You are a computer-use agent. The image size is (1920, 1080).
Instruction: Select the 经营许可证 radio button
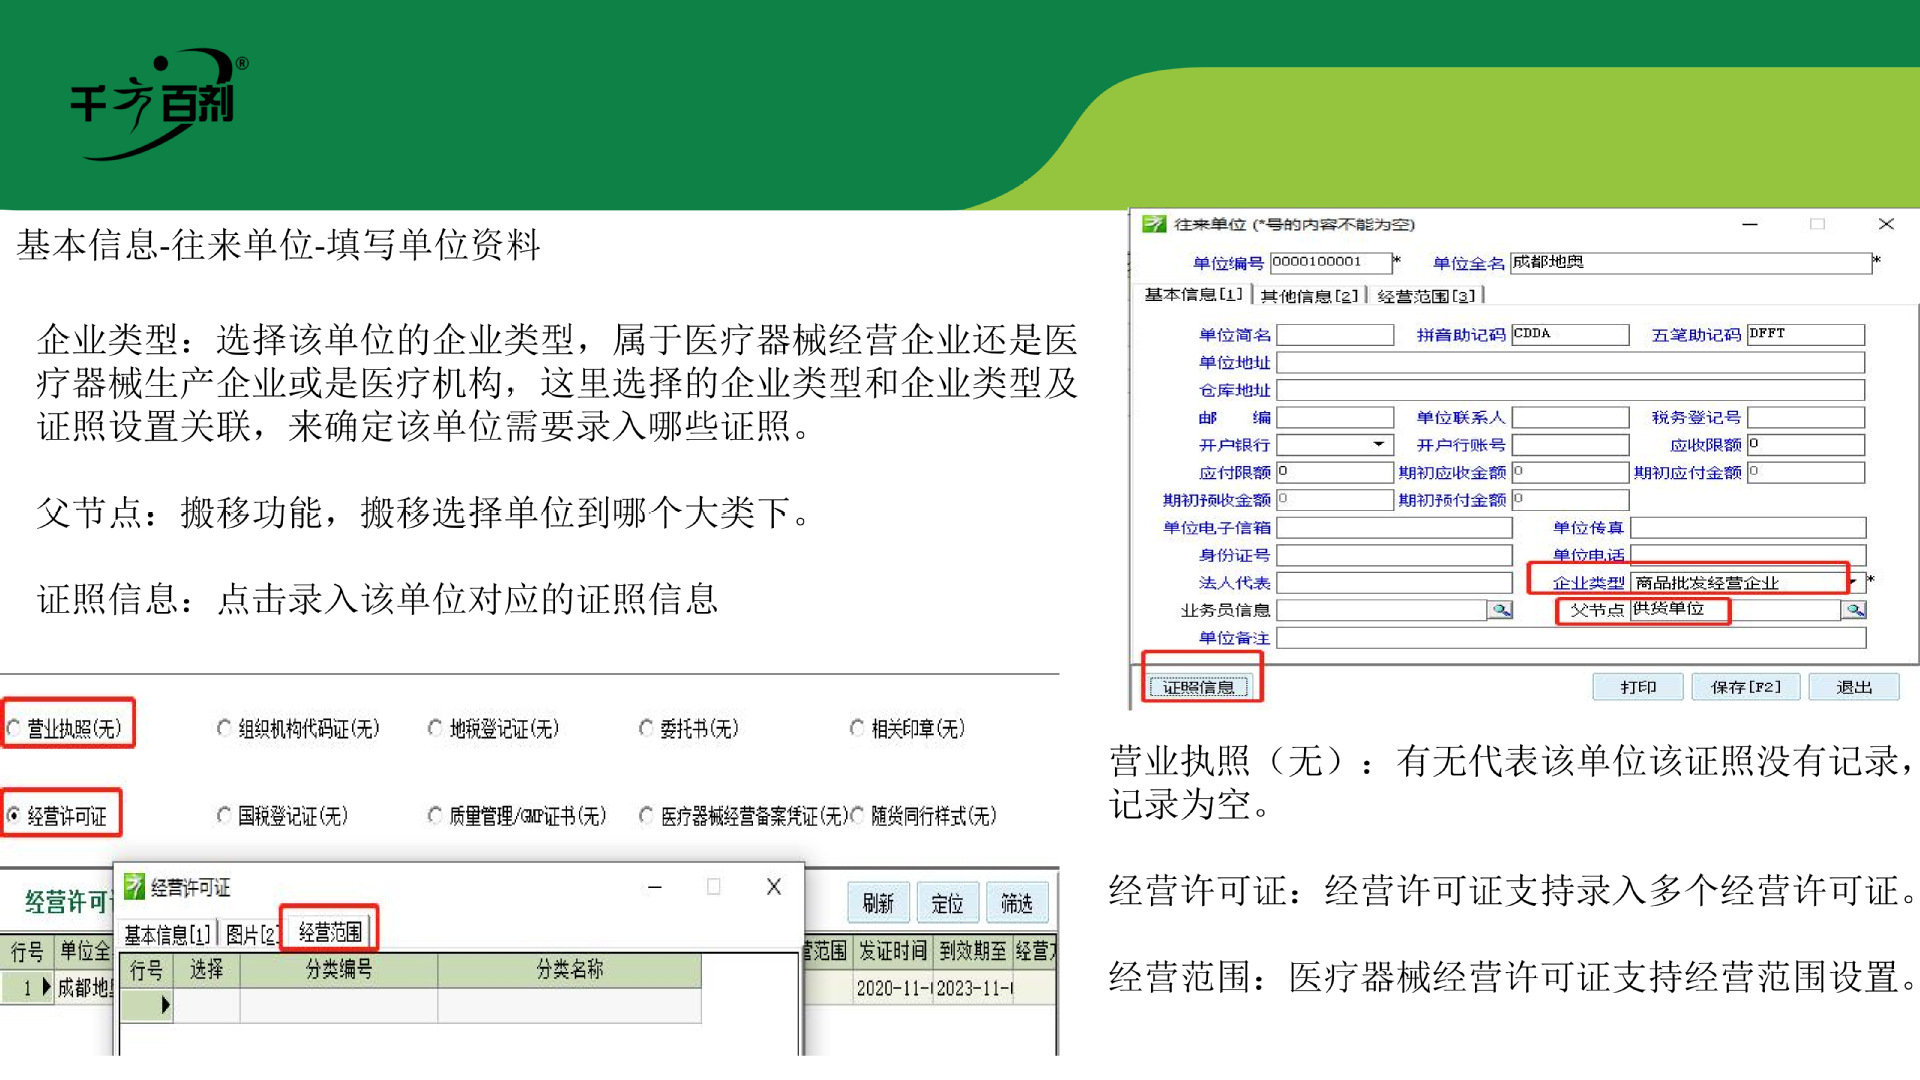coord(12,815)
